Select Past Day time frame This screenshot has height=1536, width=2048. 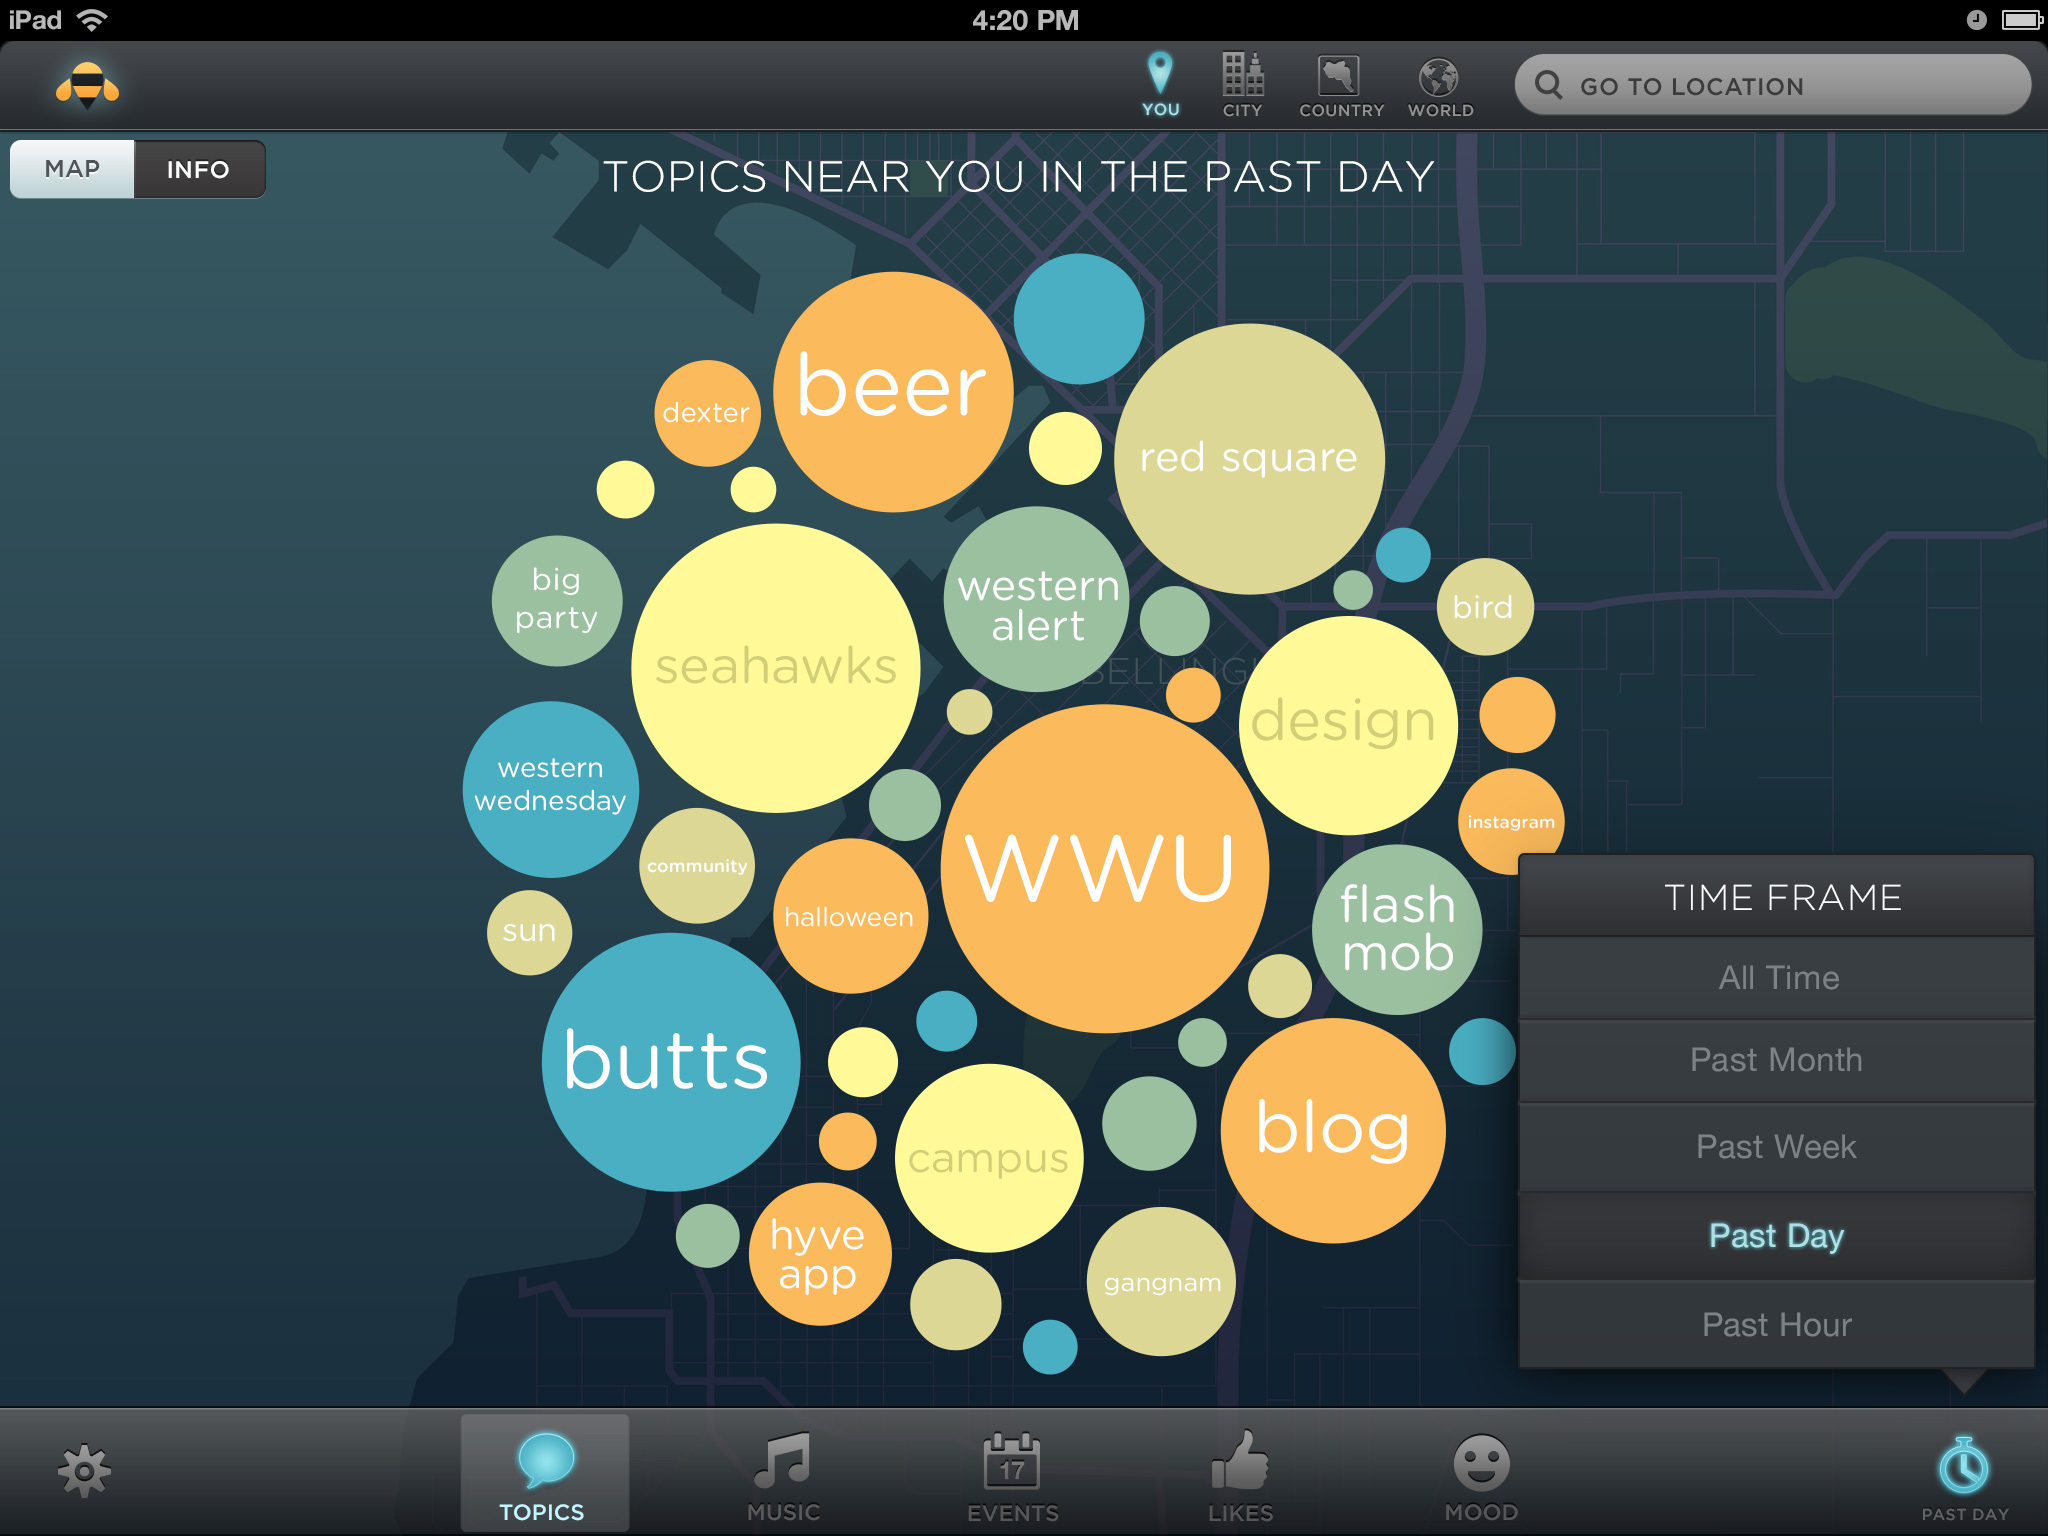1777,1236
